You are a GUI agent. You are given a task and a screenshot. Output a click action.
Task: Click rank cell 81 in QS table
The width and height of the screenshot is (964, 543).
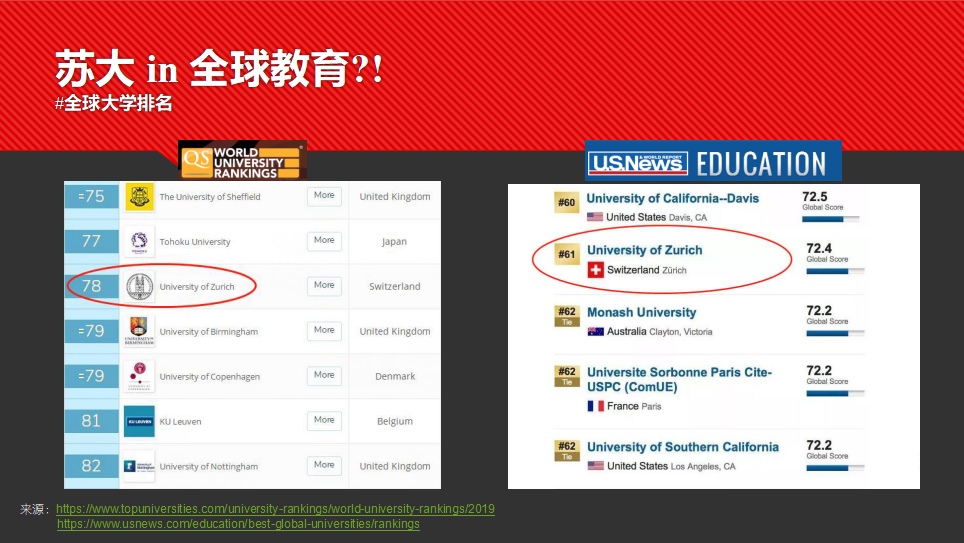coord(91,421)
